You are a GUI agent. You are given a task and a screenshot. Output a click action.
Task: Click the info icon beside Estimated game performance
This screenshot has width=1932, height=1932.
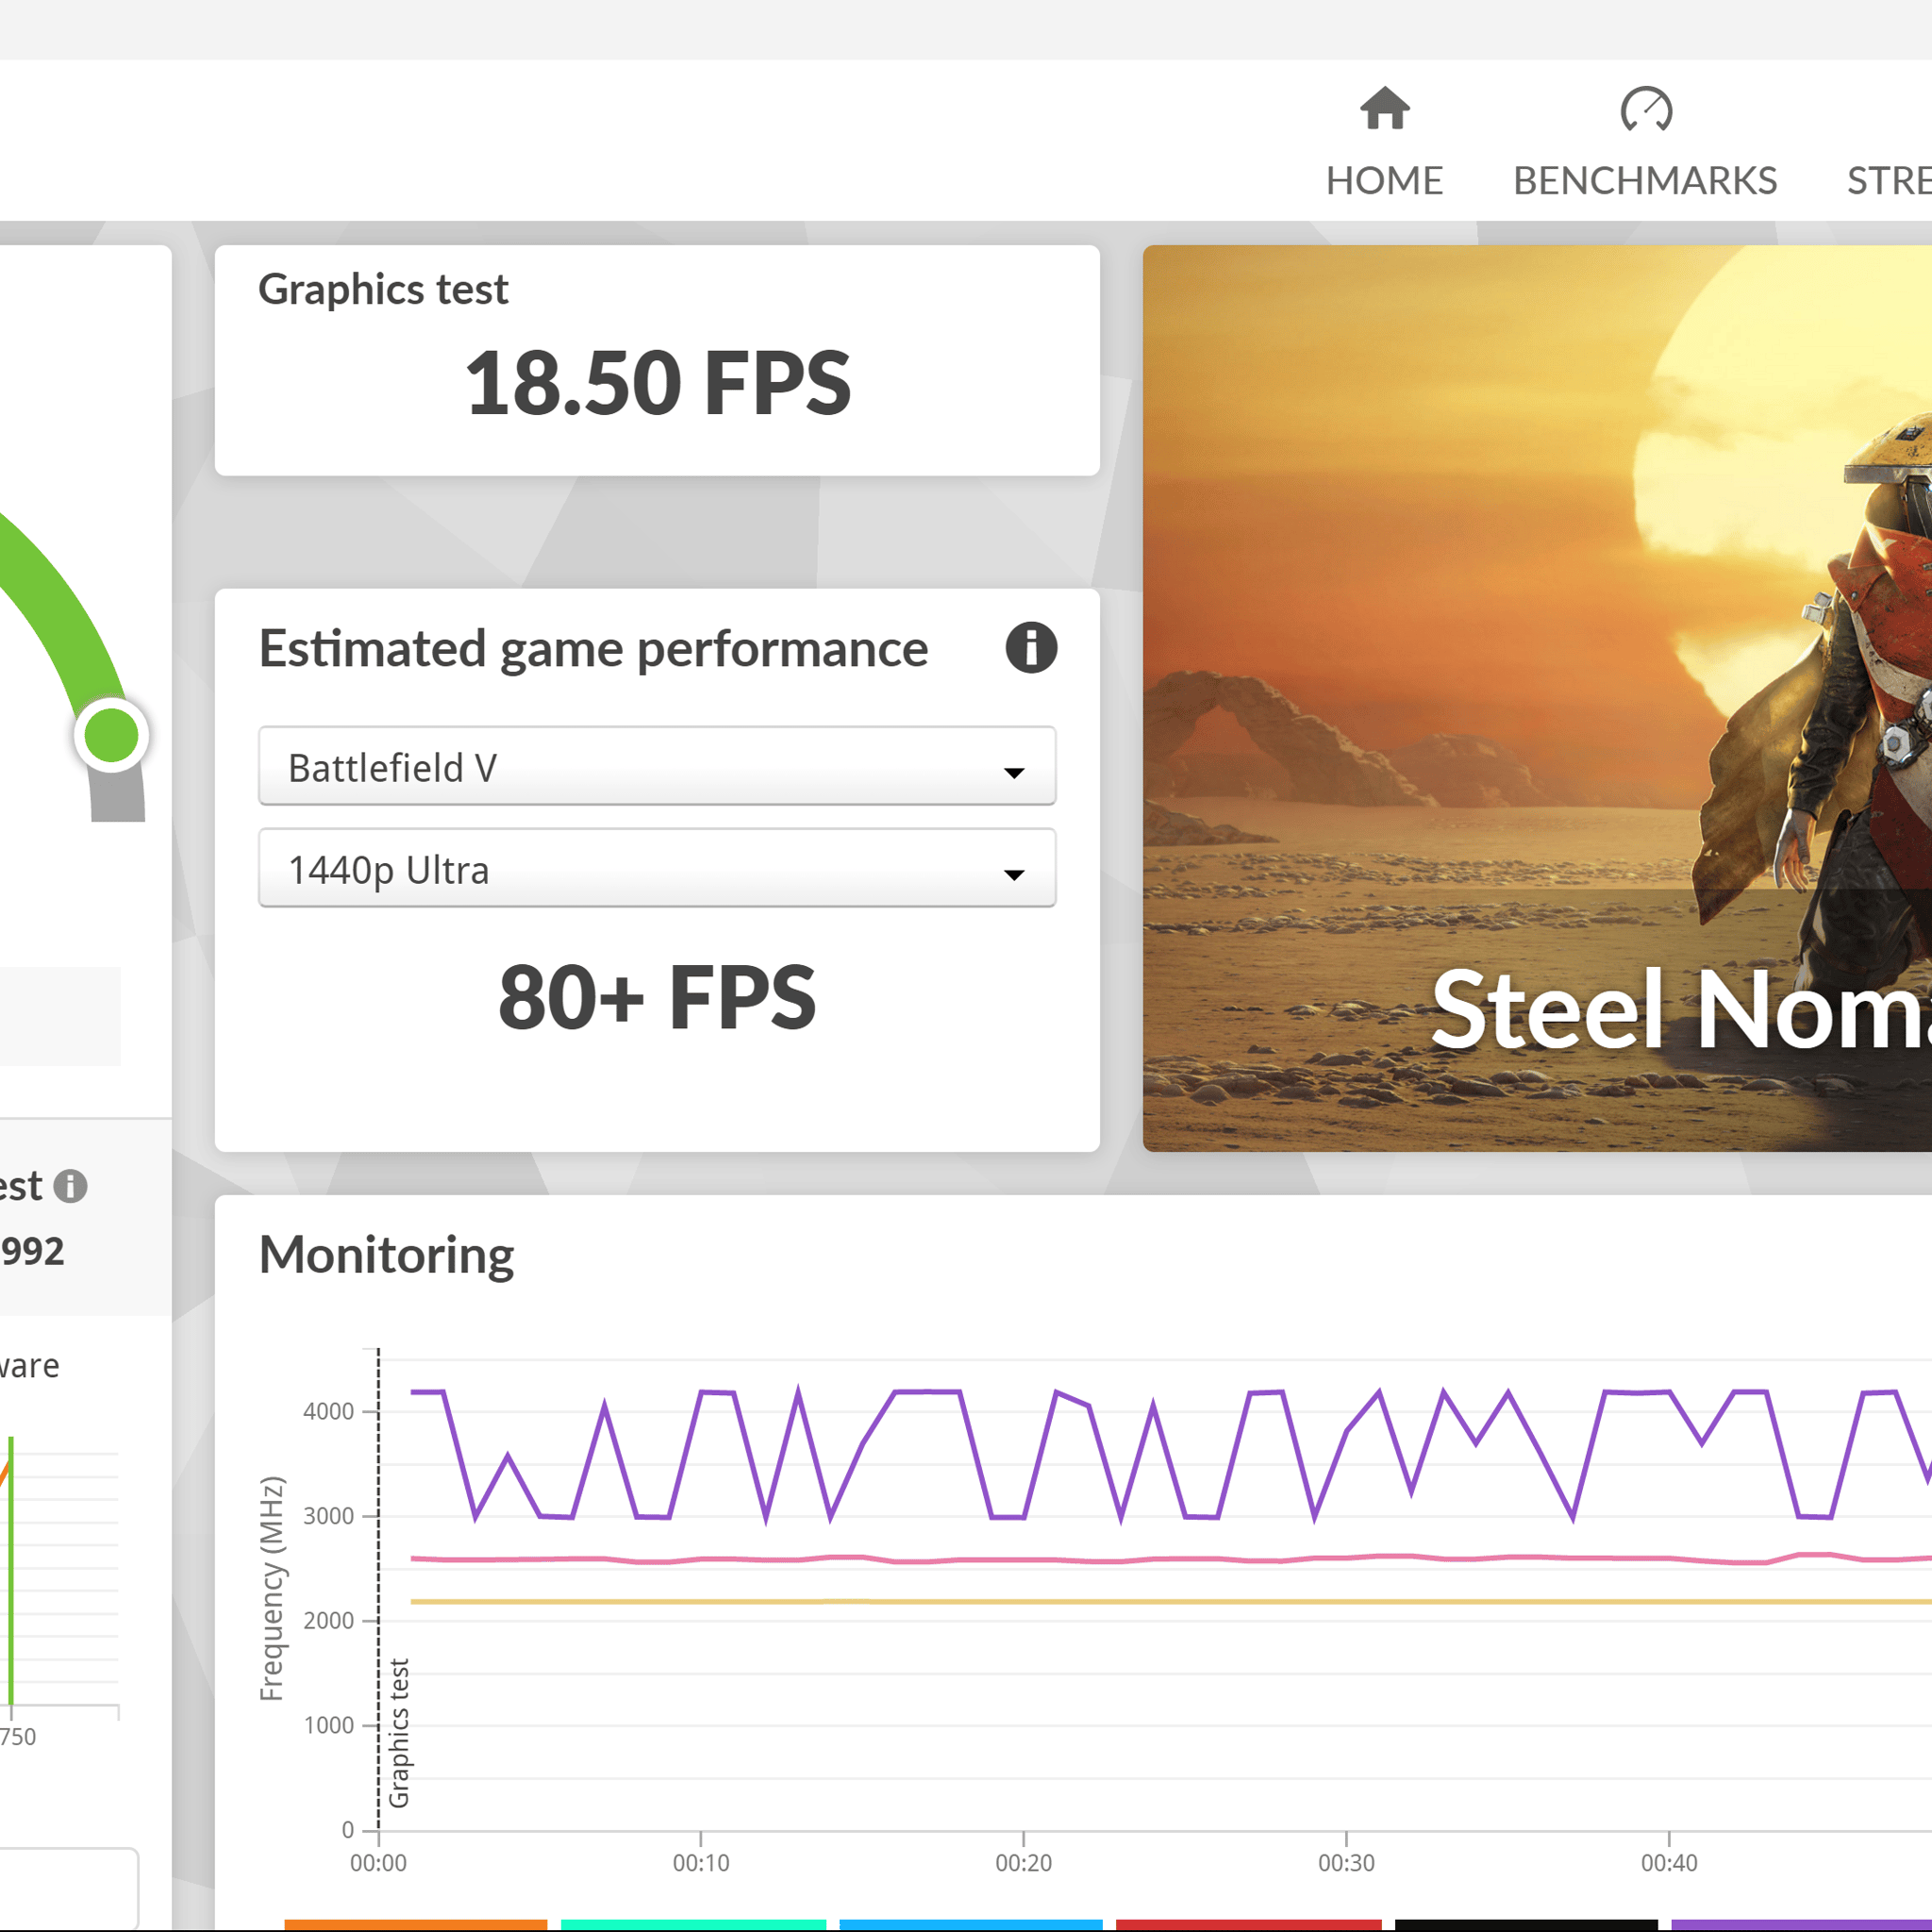(1031, 647)
